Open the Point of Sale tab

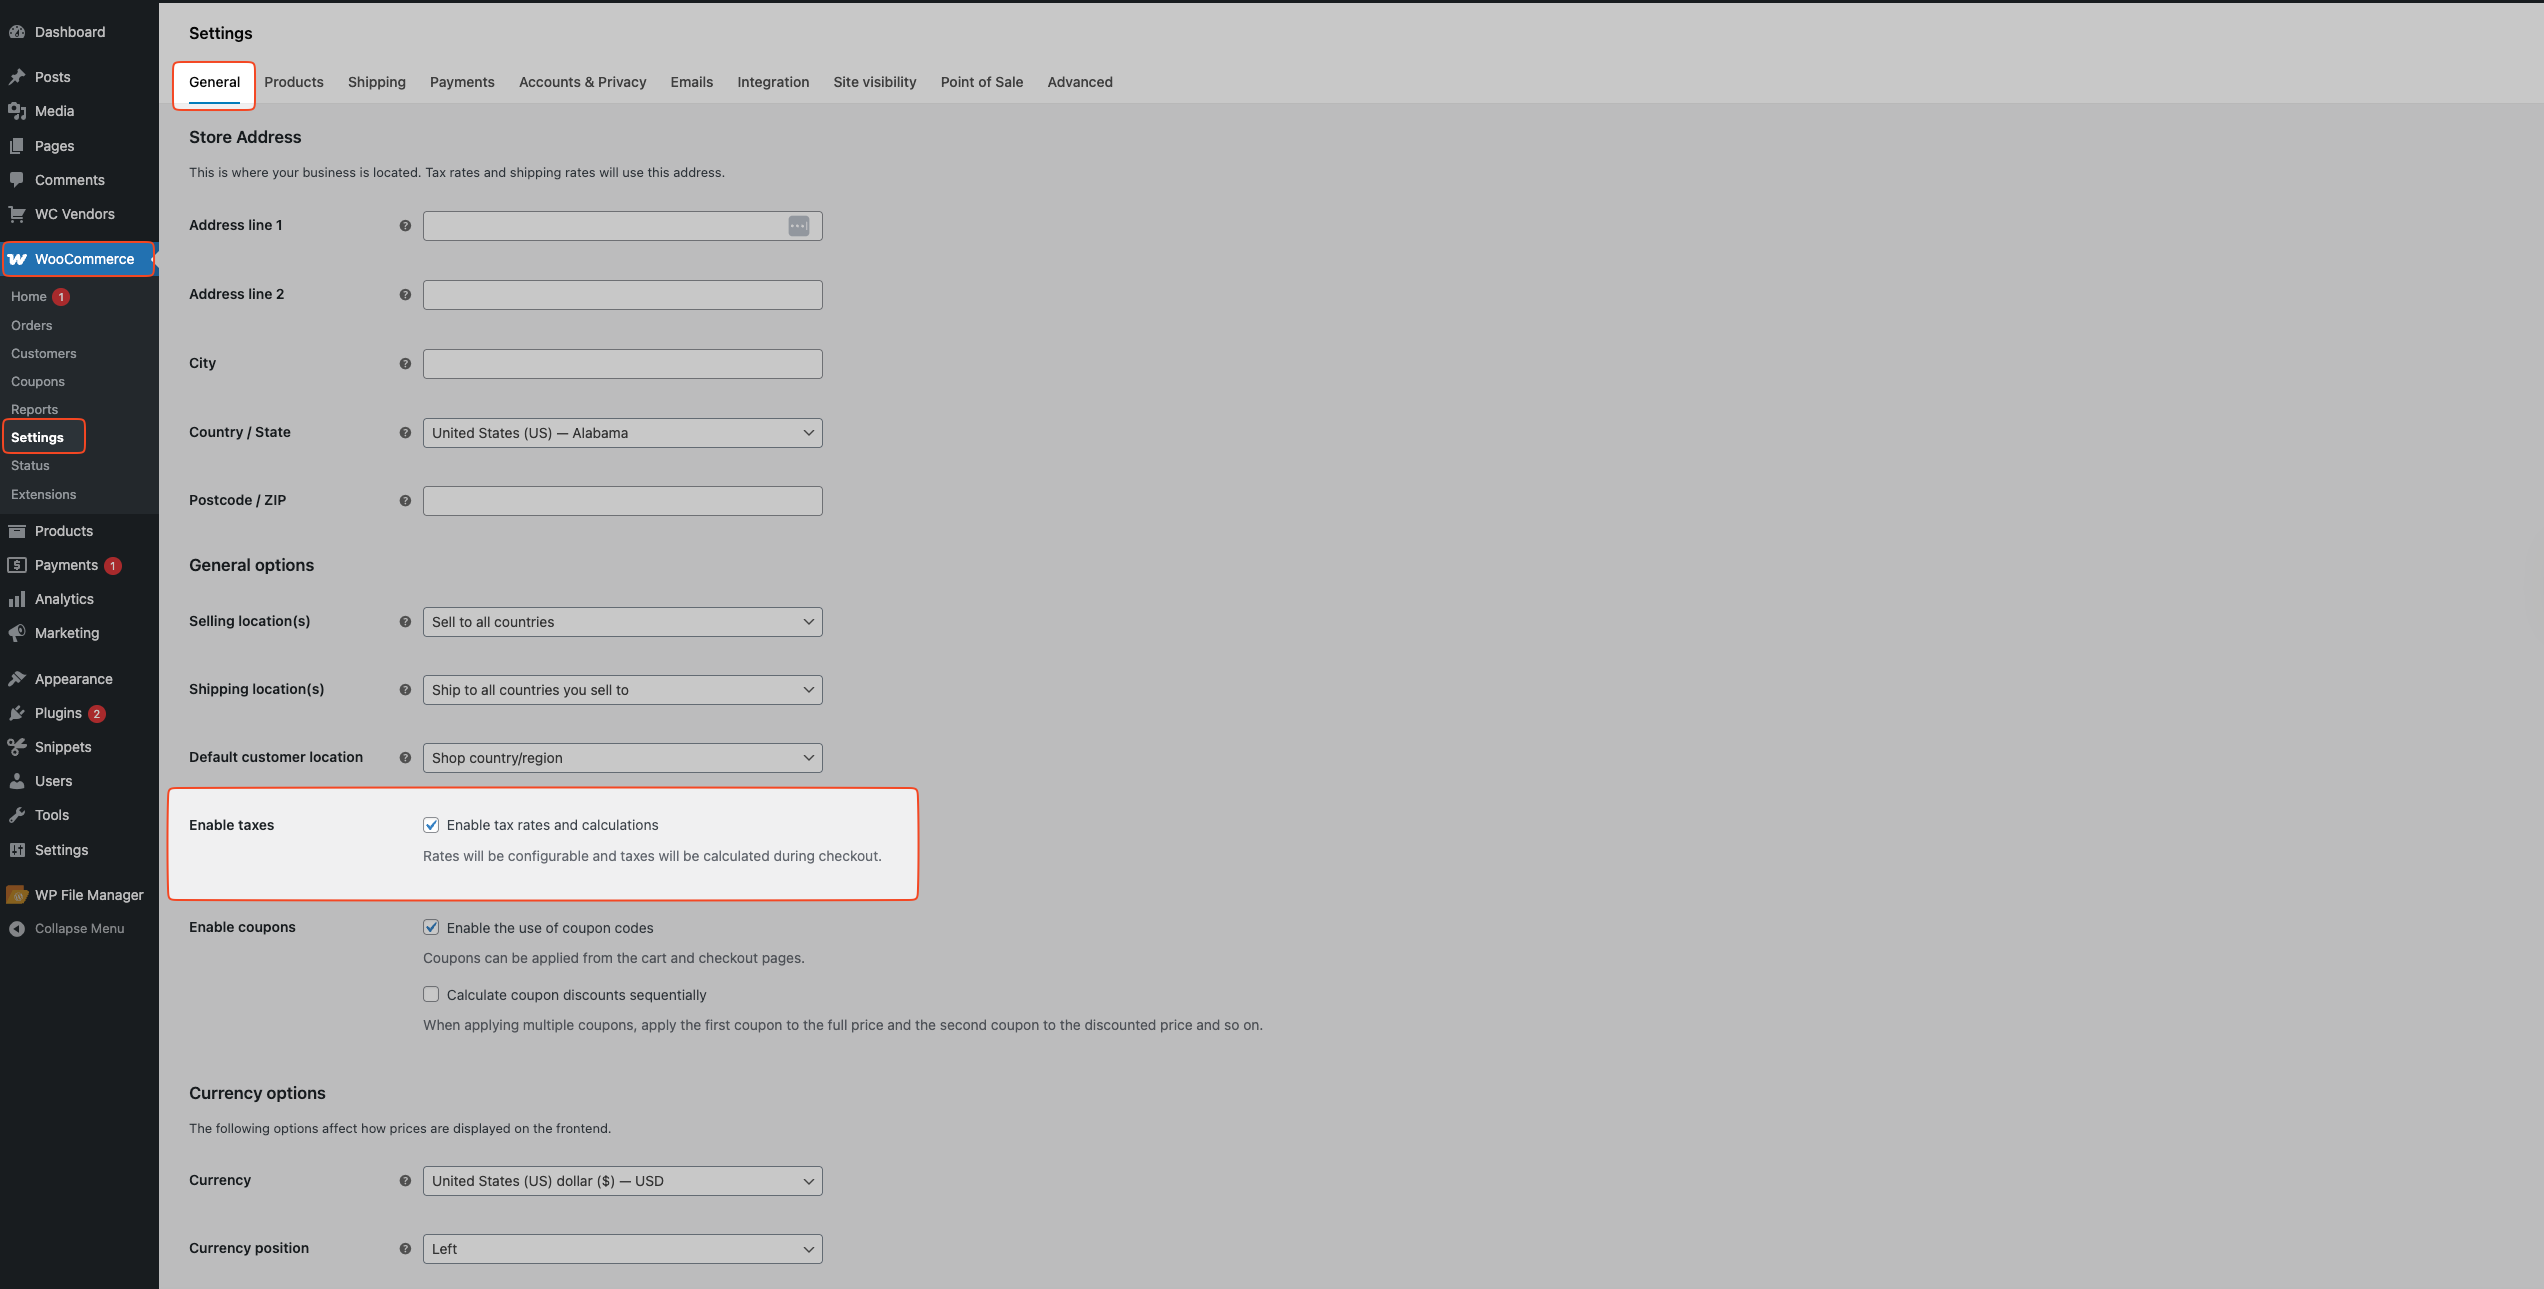point(982,82)
